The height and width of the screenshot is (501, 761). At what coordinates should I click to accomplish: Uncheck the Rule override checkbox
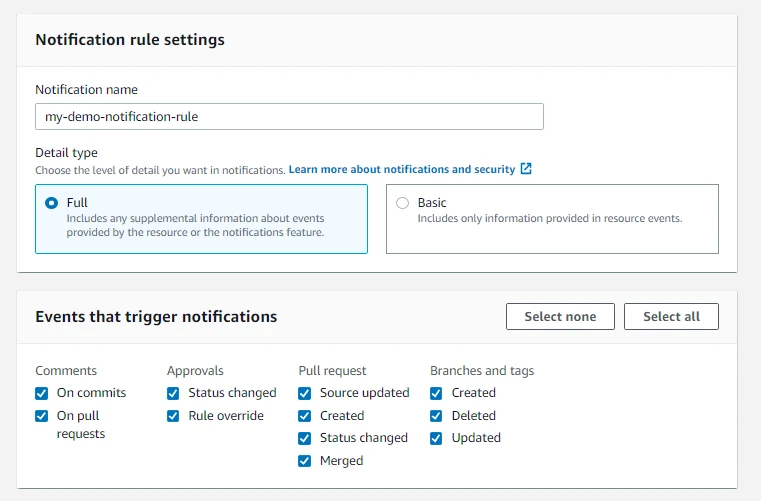[x=174, y=416]
